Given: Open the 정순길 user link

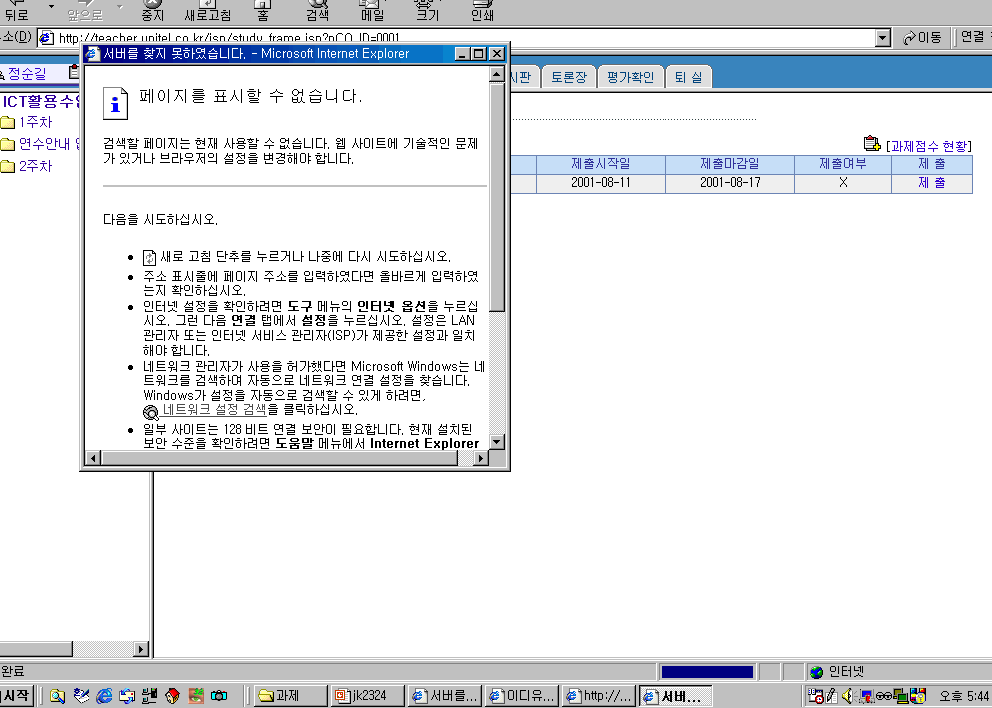Looking at the screenshot, I should point(27,73).
